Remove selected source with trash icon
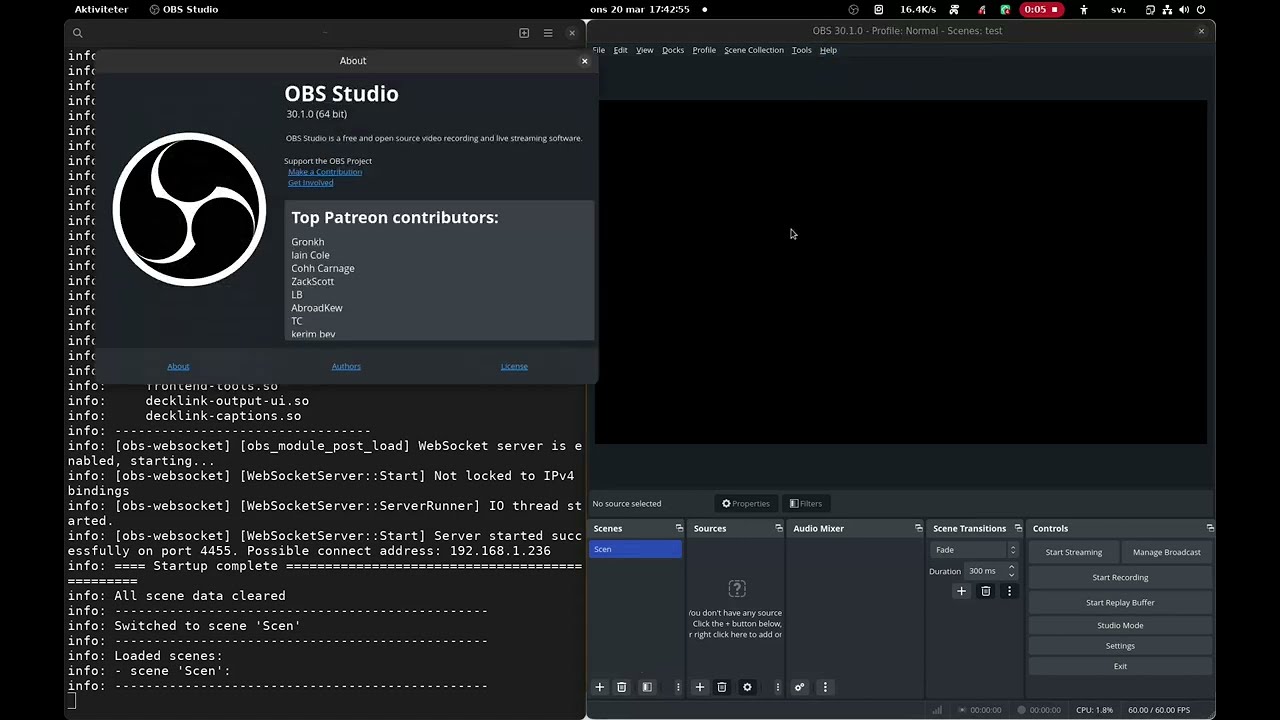The height and width of the screenshot is (720, 1280). (721, 687)
